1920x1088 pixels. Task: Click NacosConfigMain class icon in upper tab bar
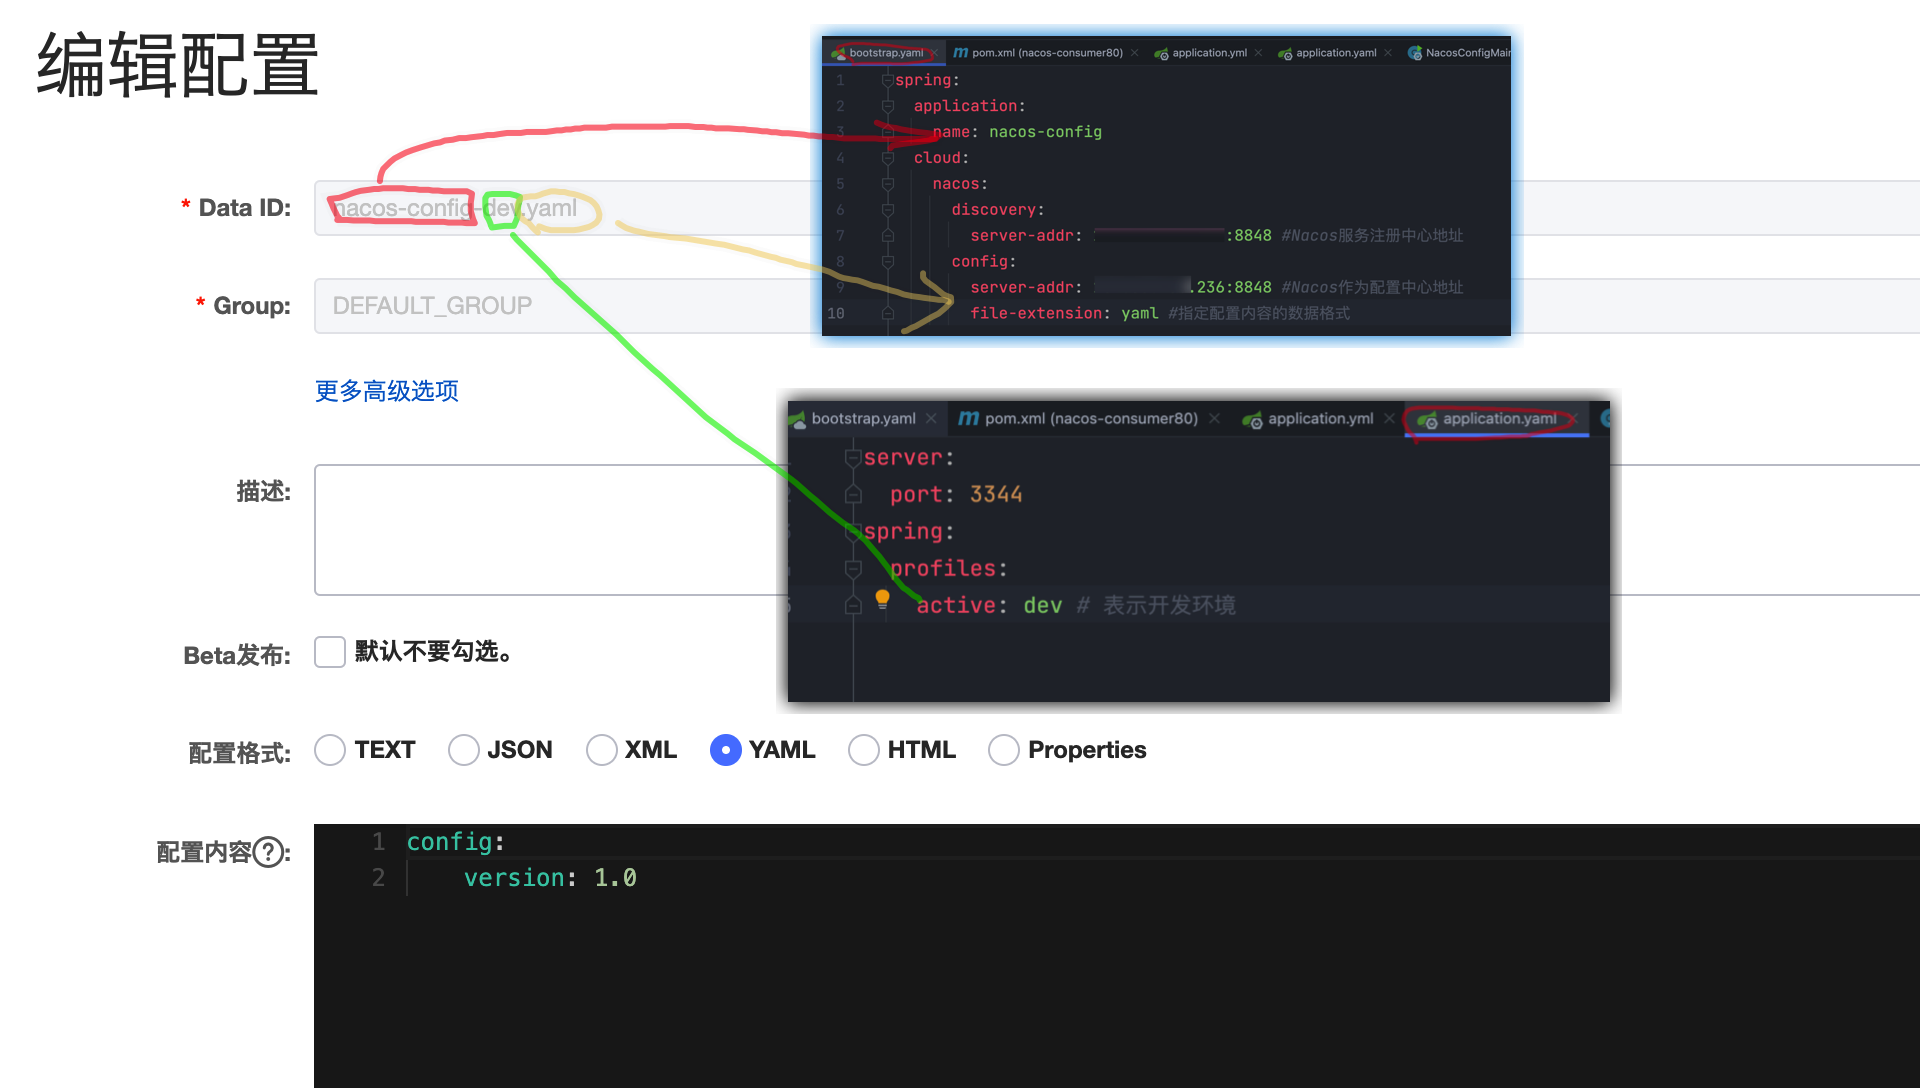pyautogui.click(x=1414, y=53)
